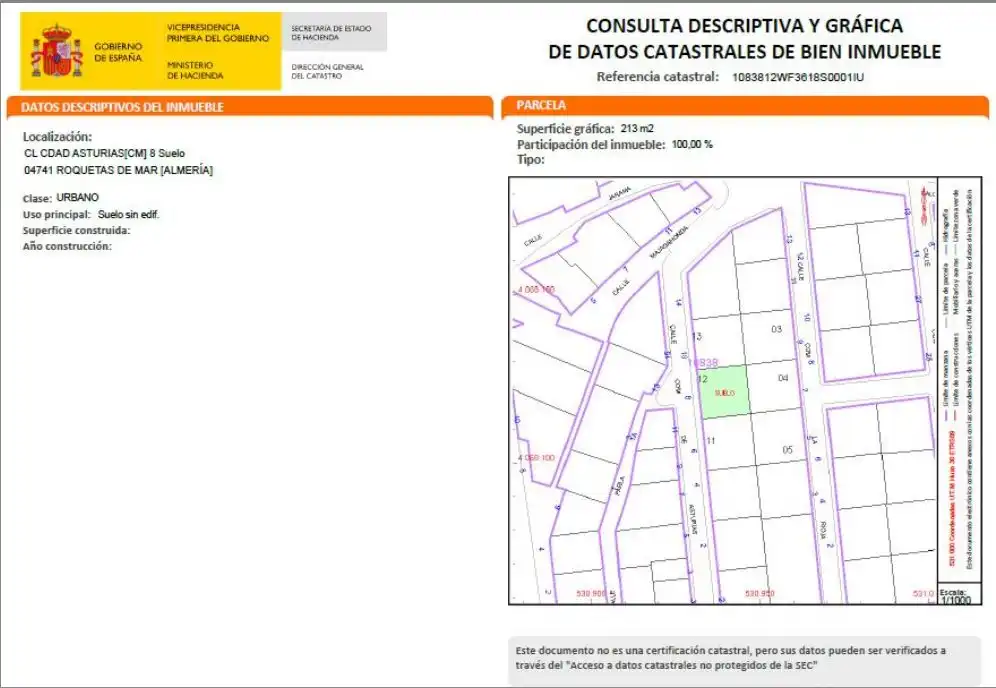996x688 pixels.
Task: Click the Gobierno de España coat of arms
Action: (x=57, y=51)
